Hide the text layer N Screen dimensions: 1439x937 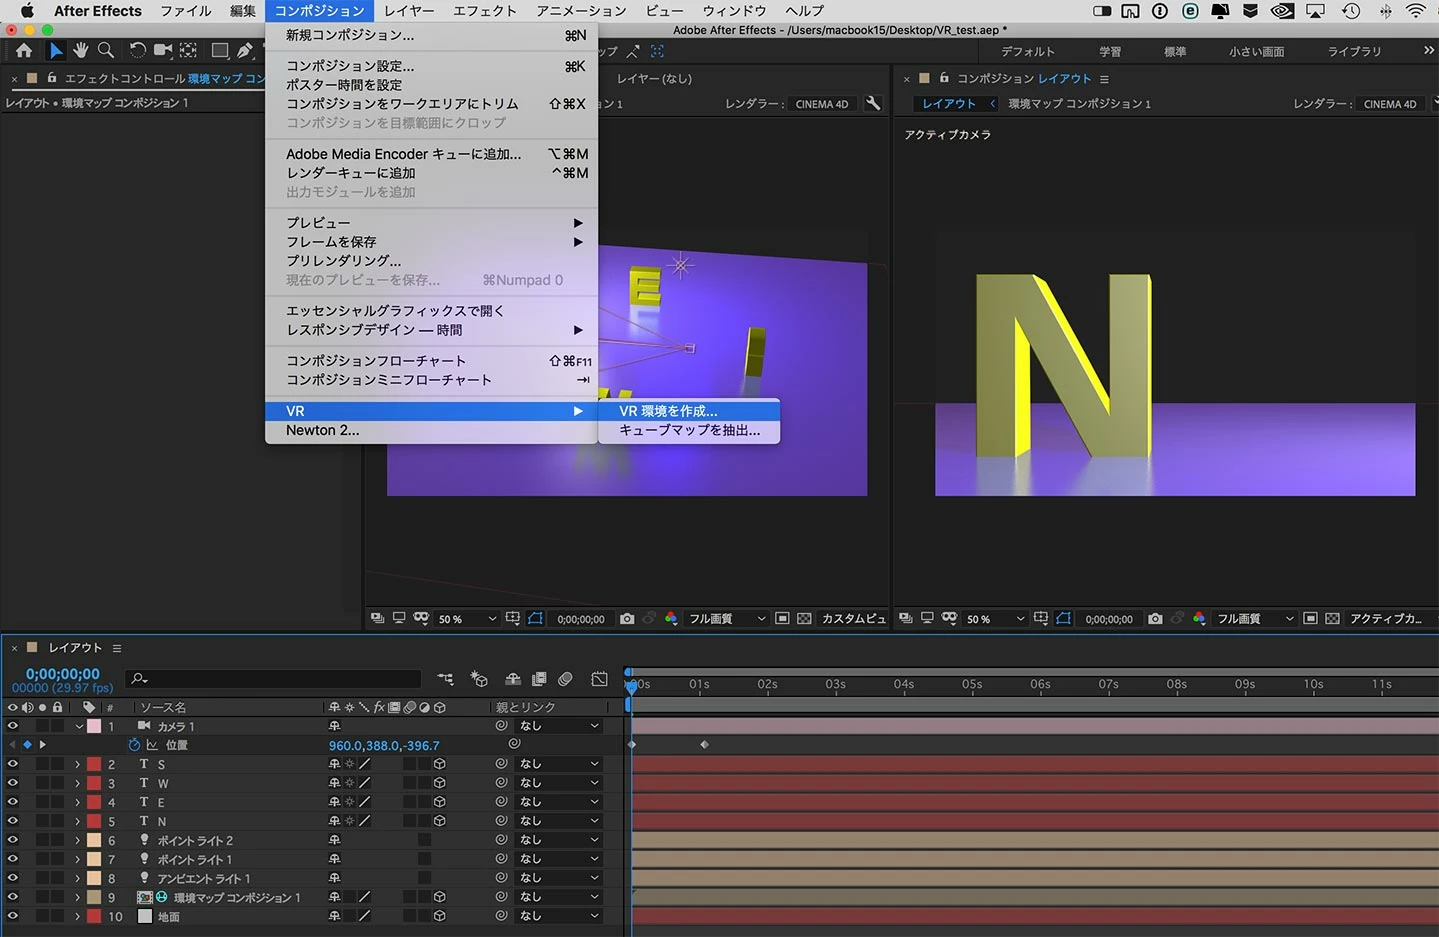[x=12, y=821]
